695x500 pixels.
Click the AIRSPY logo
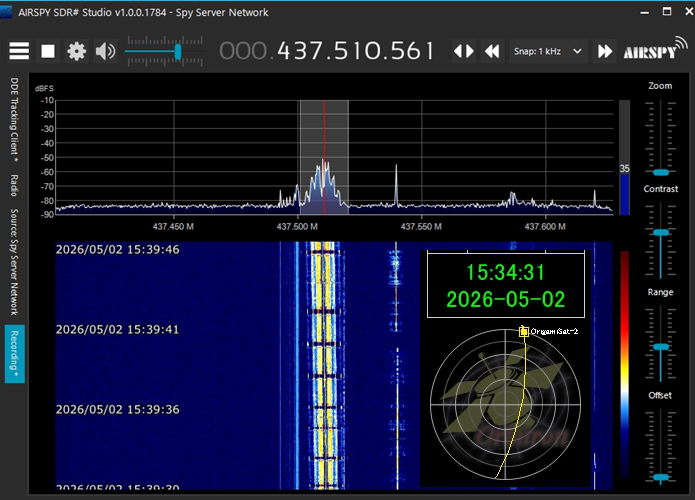pos(656,50)
